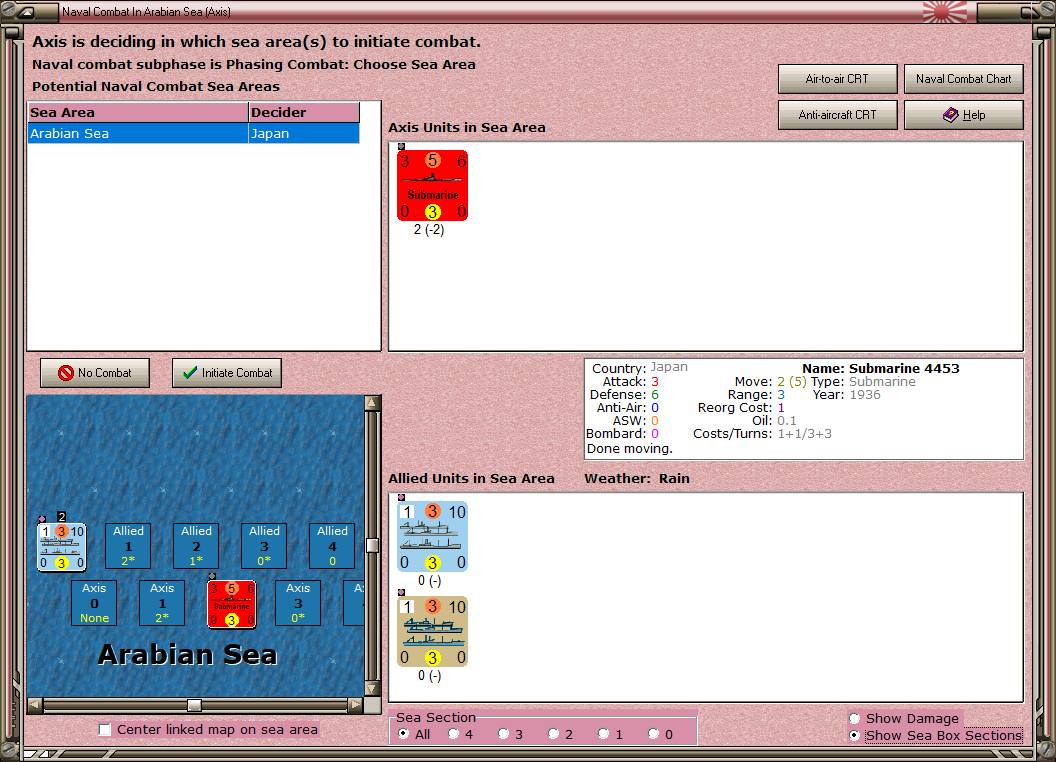This screenshot has width=1056, height=762.
Task: Select sea section 0 radio button
Action: (x=653, y=734)
